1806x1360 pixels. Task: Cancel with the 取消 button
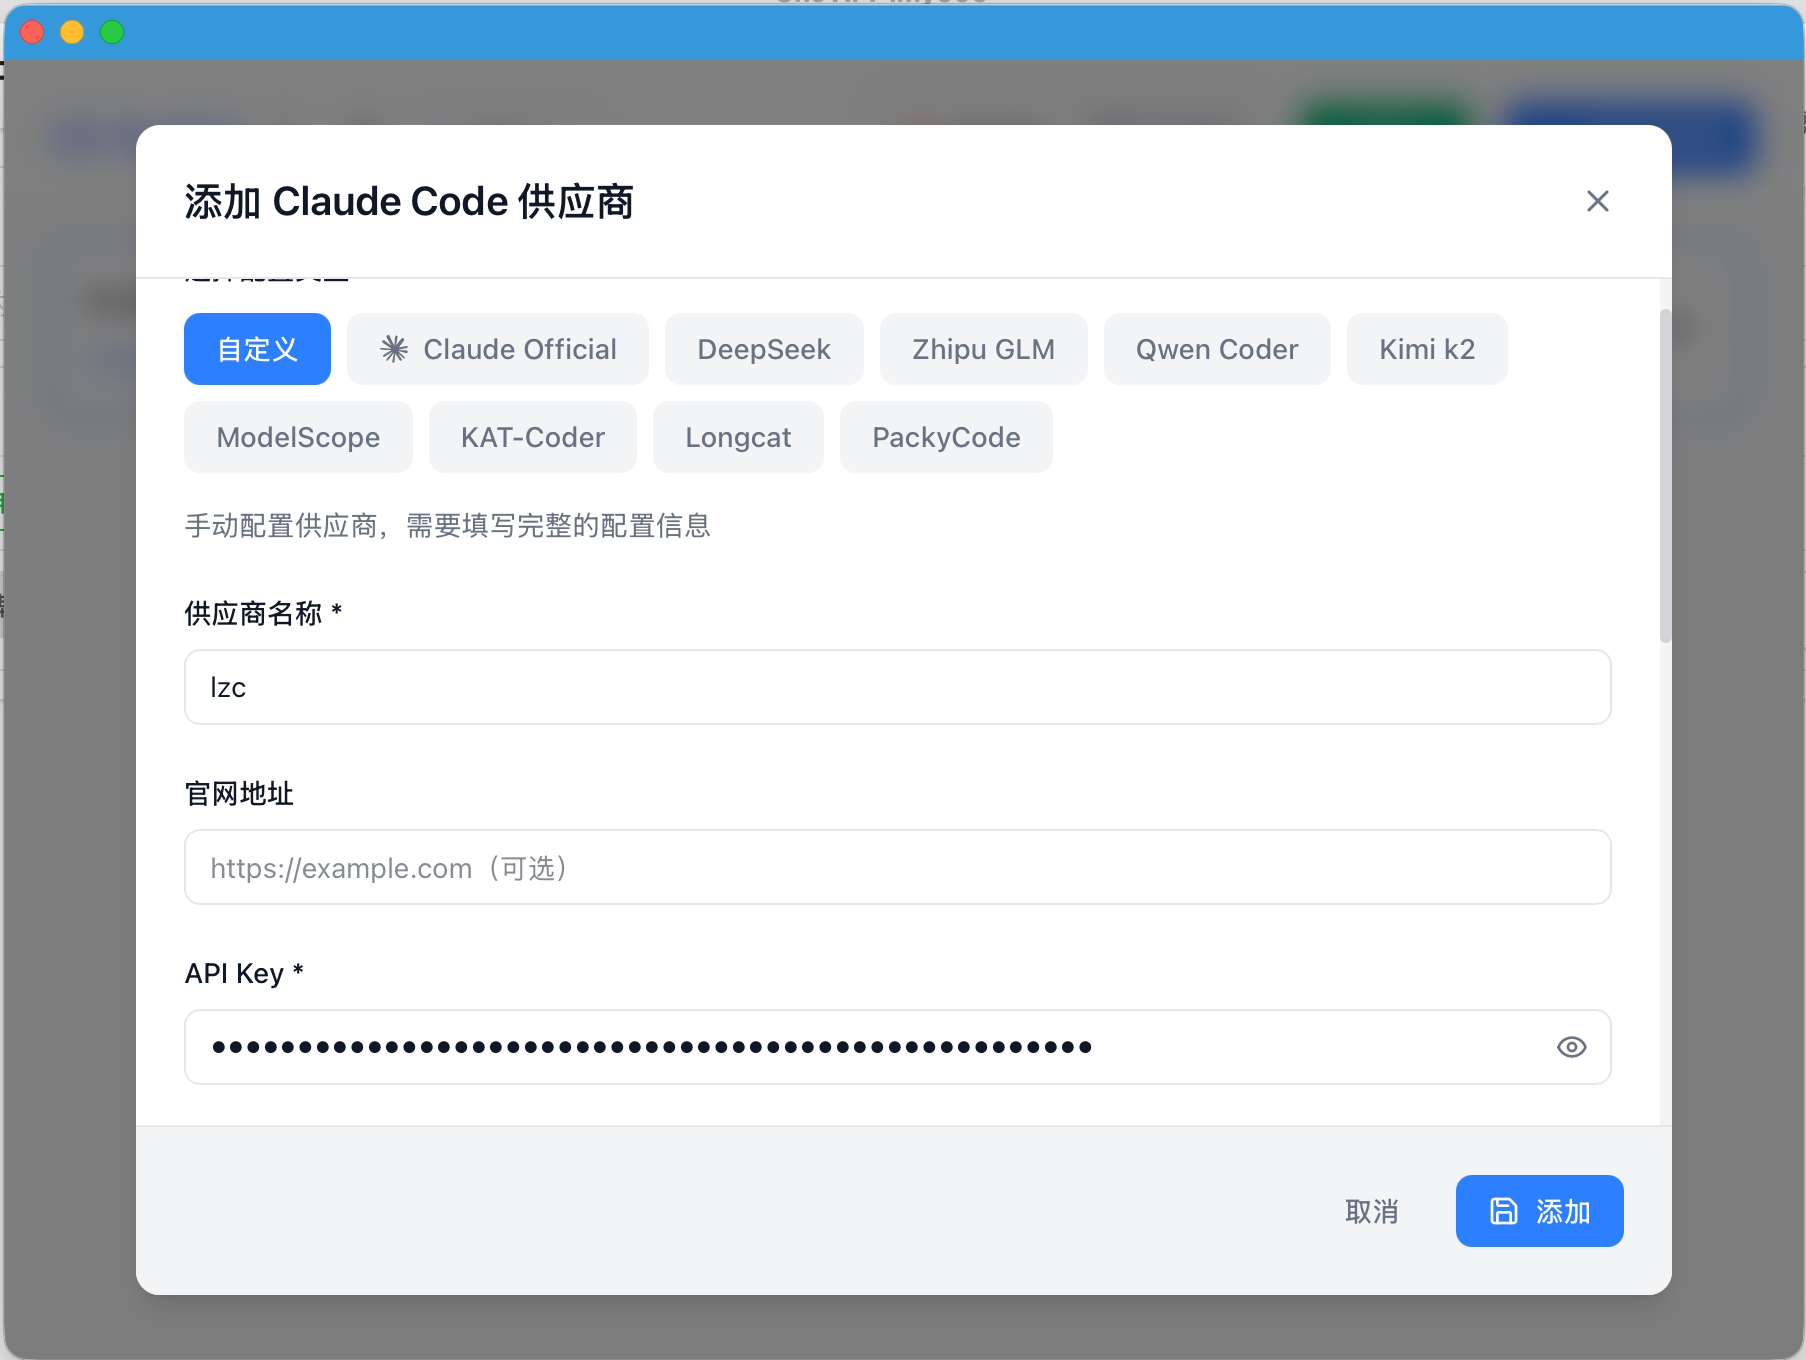click(1371, 1211)
